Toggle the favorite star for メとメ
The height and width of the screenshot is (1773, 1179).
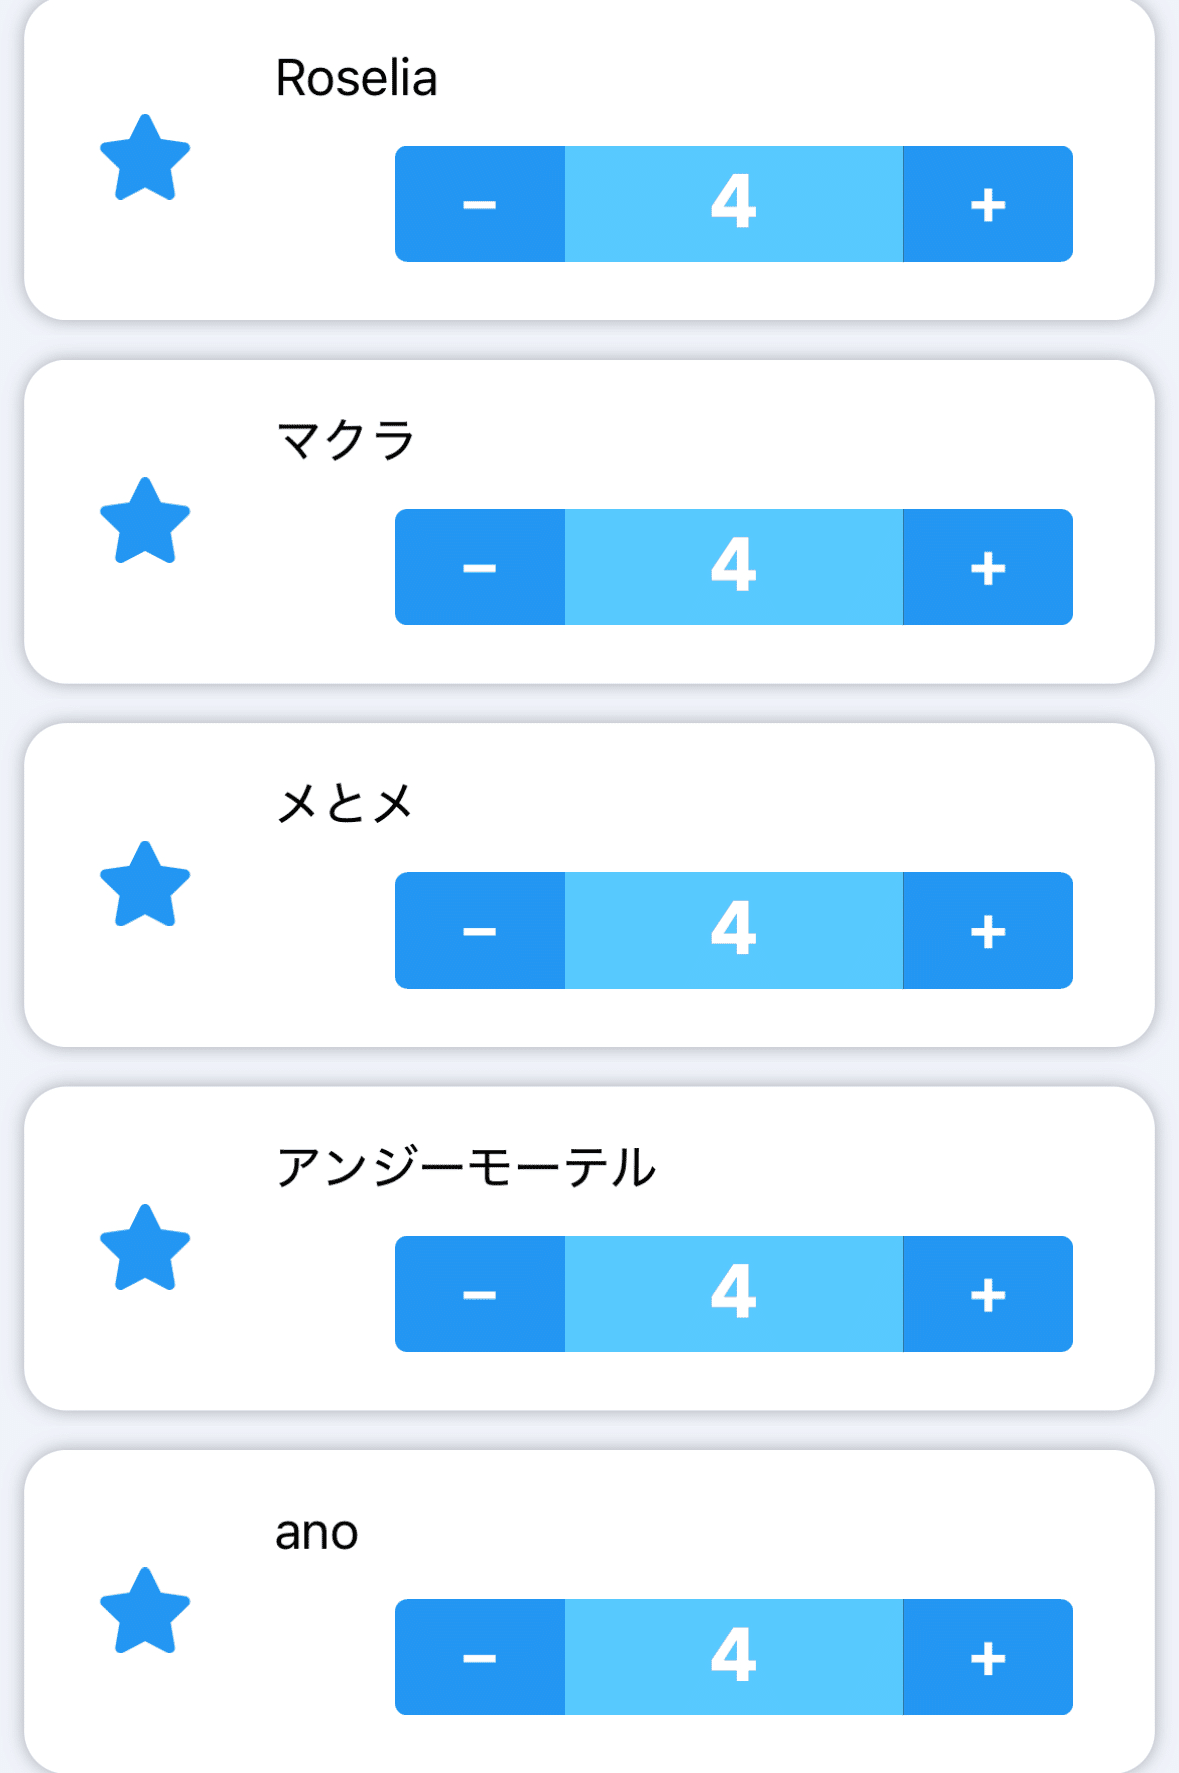[x=145, y=886]
